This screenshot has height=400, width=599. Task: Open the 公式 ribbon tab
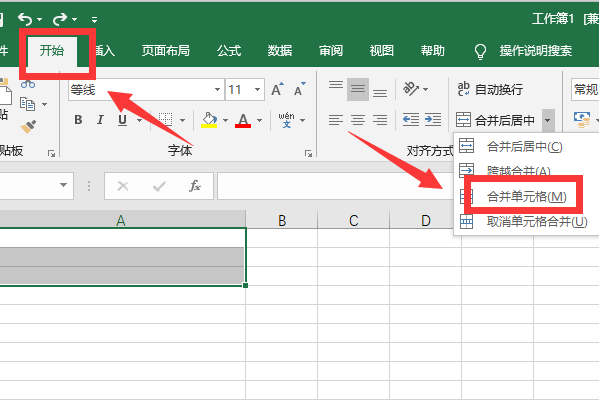[229, 50]
